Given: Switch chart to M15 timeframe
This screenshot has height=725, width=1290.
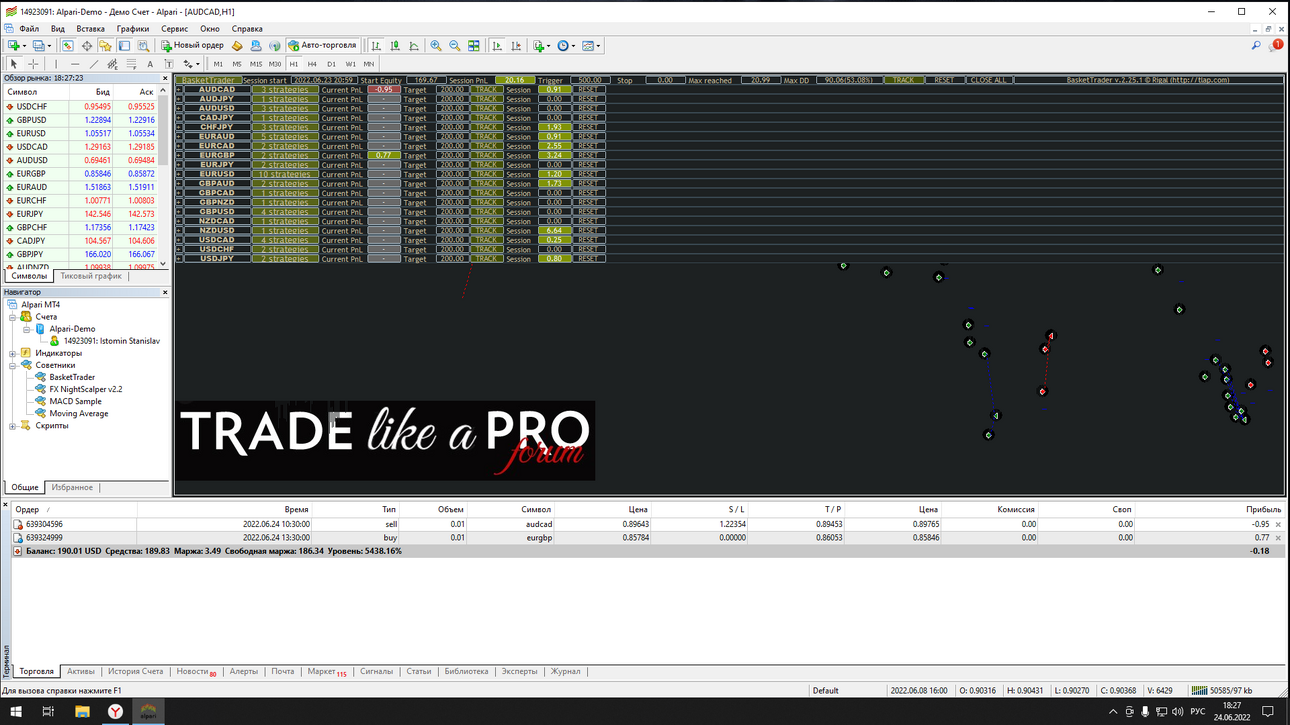Looking at the screenshot, I should tap(256, 64).
